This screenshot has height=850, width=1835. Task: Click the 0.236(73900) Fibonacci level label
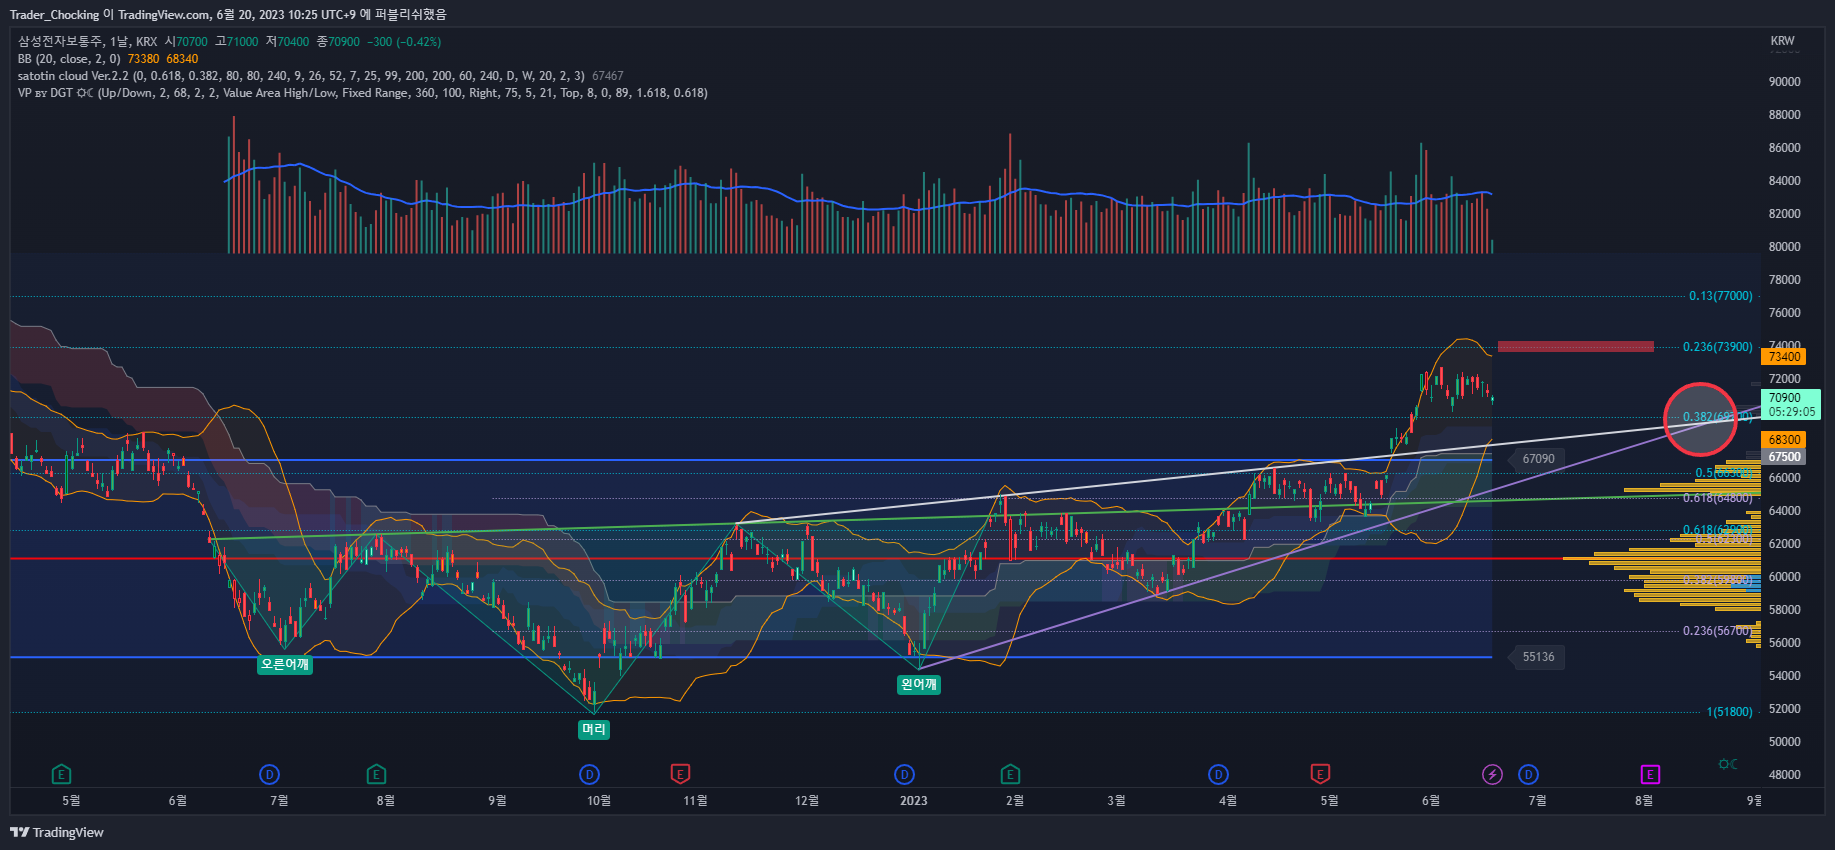coord(1717,347)
